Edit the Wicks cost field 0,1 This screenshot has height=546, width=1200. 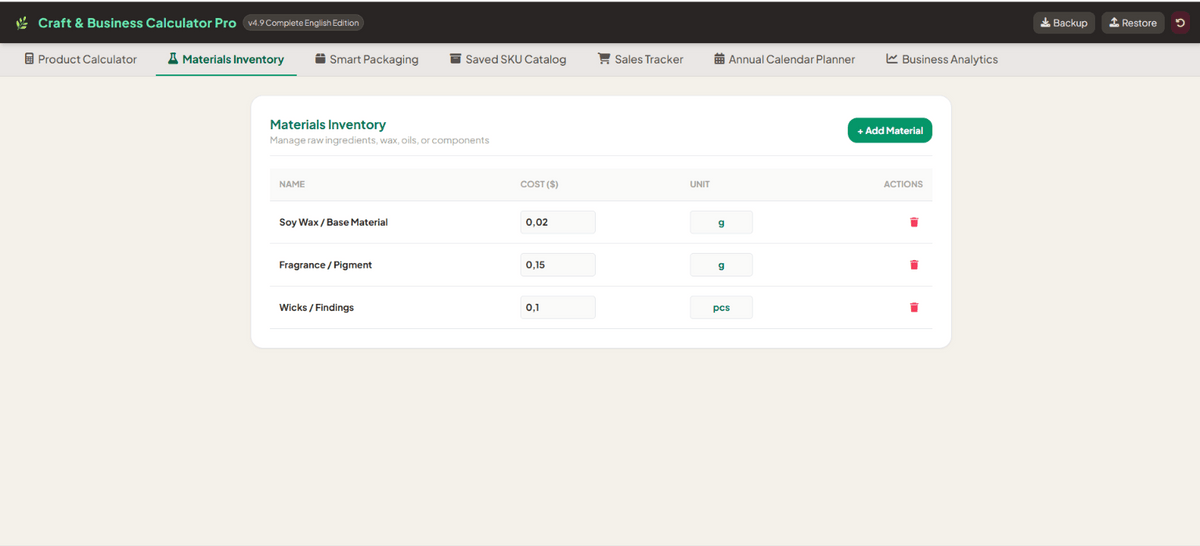(x=558, y=307)
